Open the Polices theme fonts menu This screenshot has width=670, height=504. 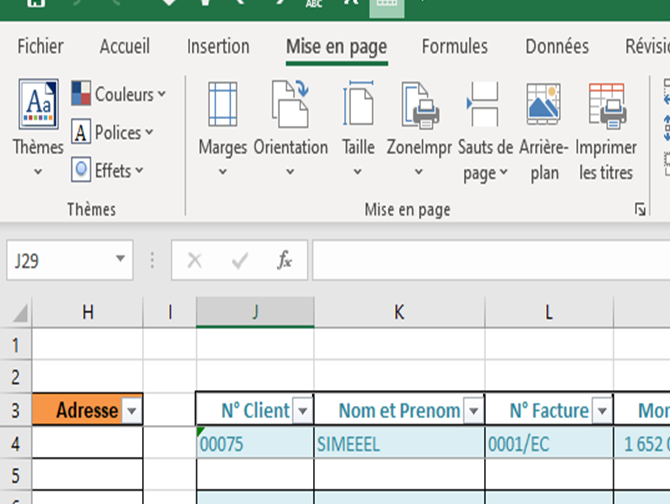112,132
